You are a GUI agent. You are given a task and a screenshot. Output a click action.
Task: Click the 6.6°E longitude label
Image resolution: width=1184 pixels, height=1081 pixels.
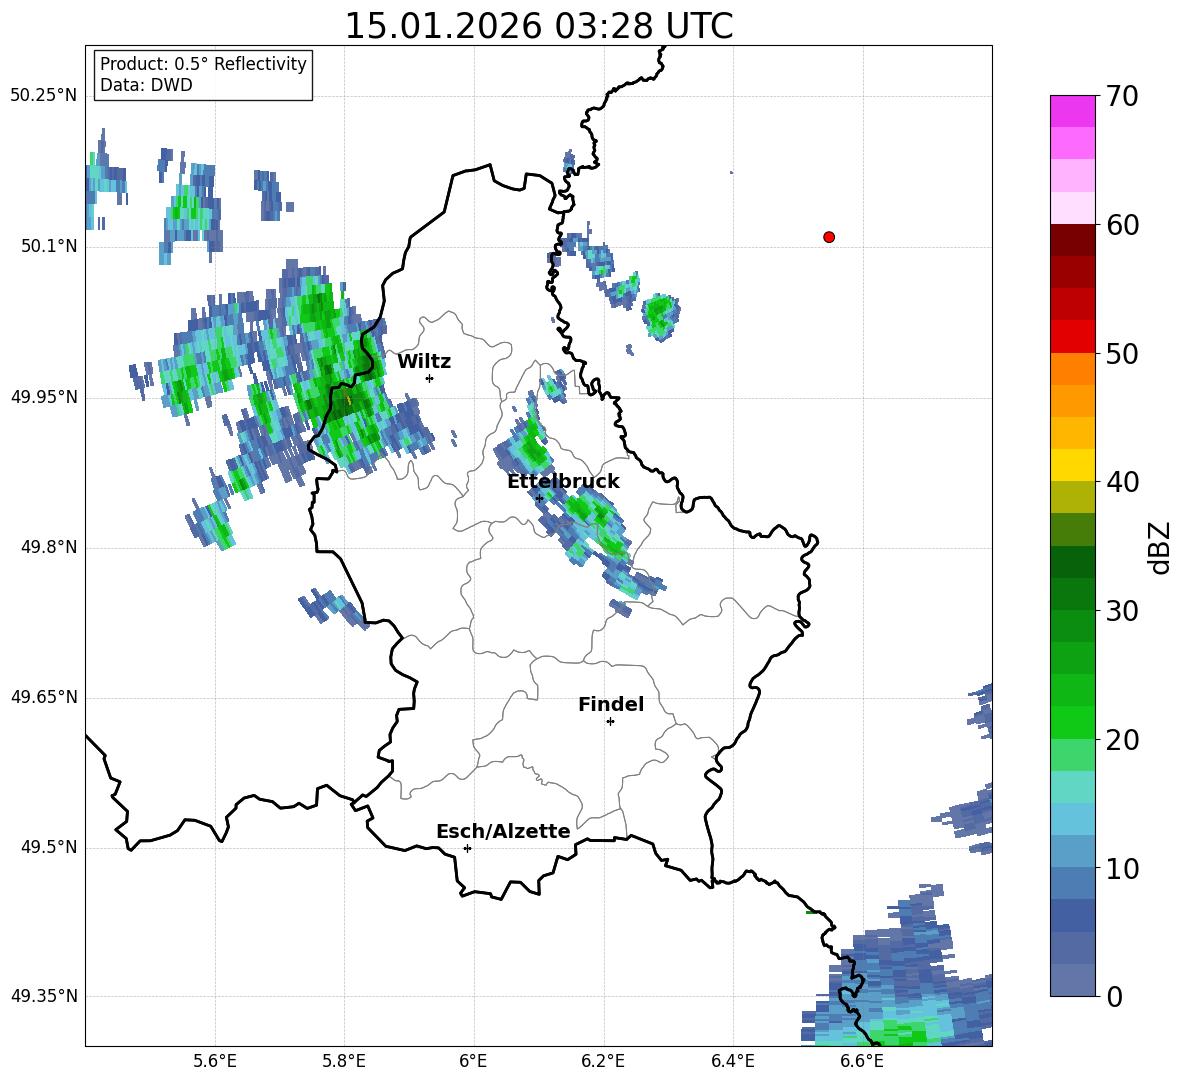tap(862, 1061)
